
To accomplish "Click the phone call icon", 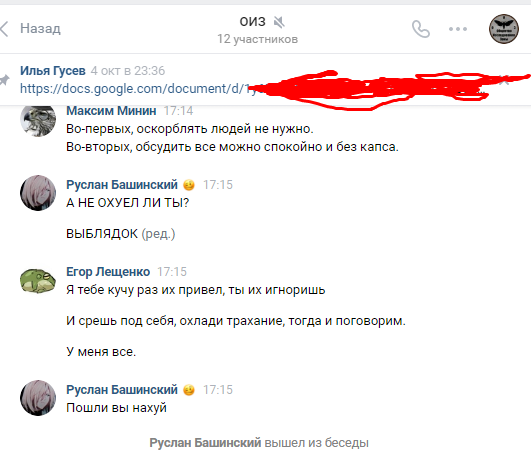I will (x=421, y=29).
